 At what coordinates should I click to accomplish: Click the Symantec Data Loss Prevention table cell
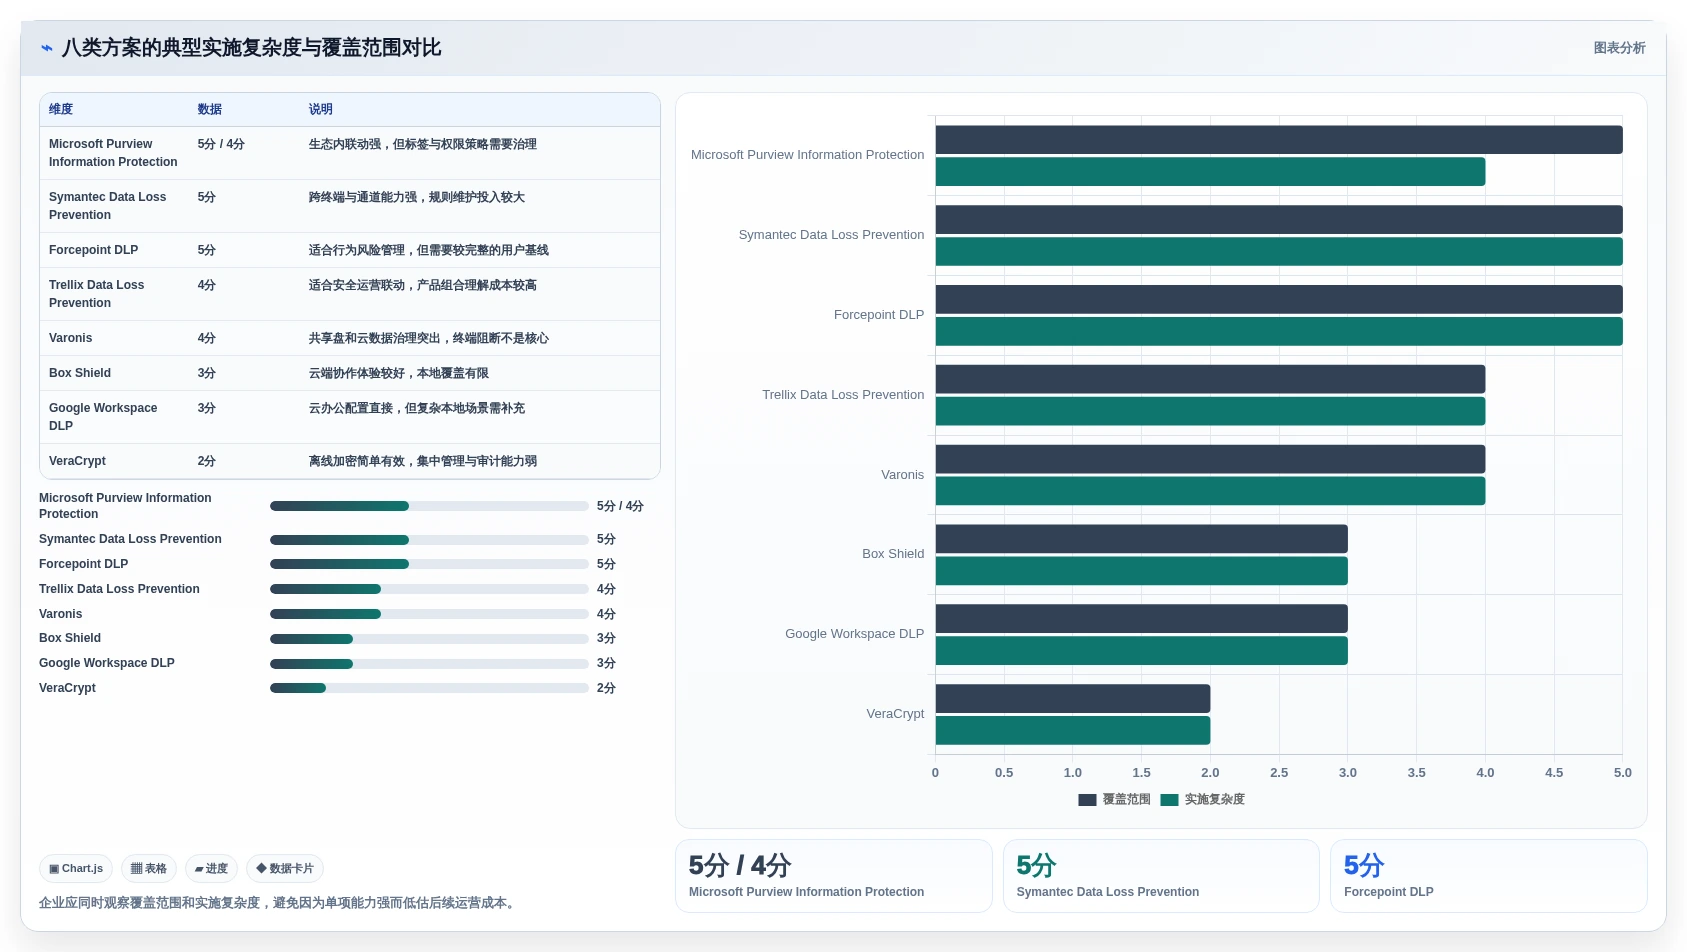(x=108, y=206)
